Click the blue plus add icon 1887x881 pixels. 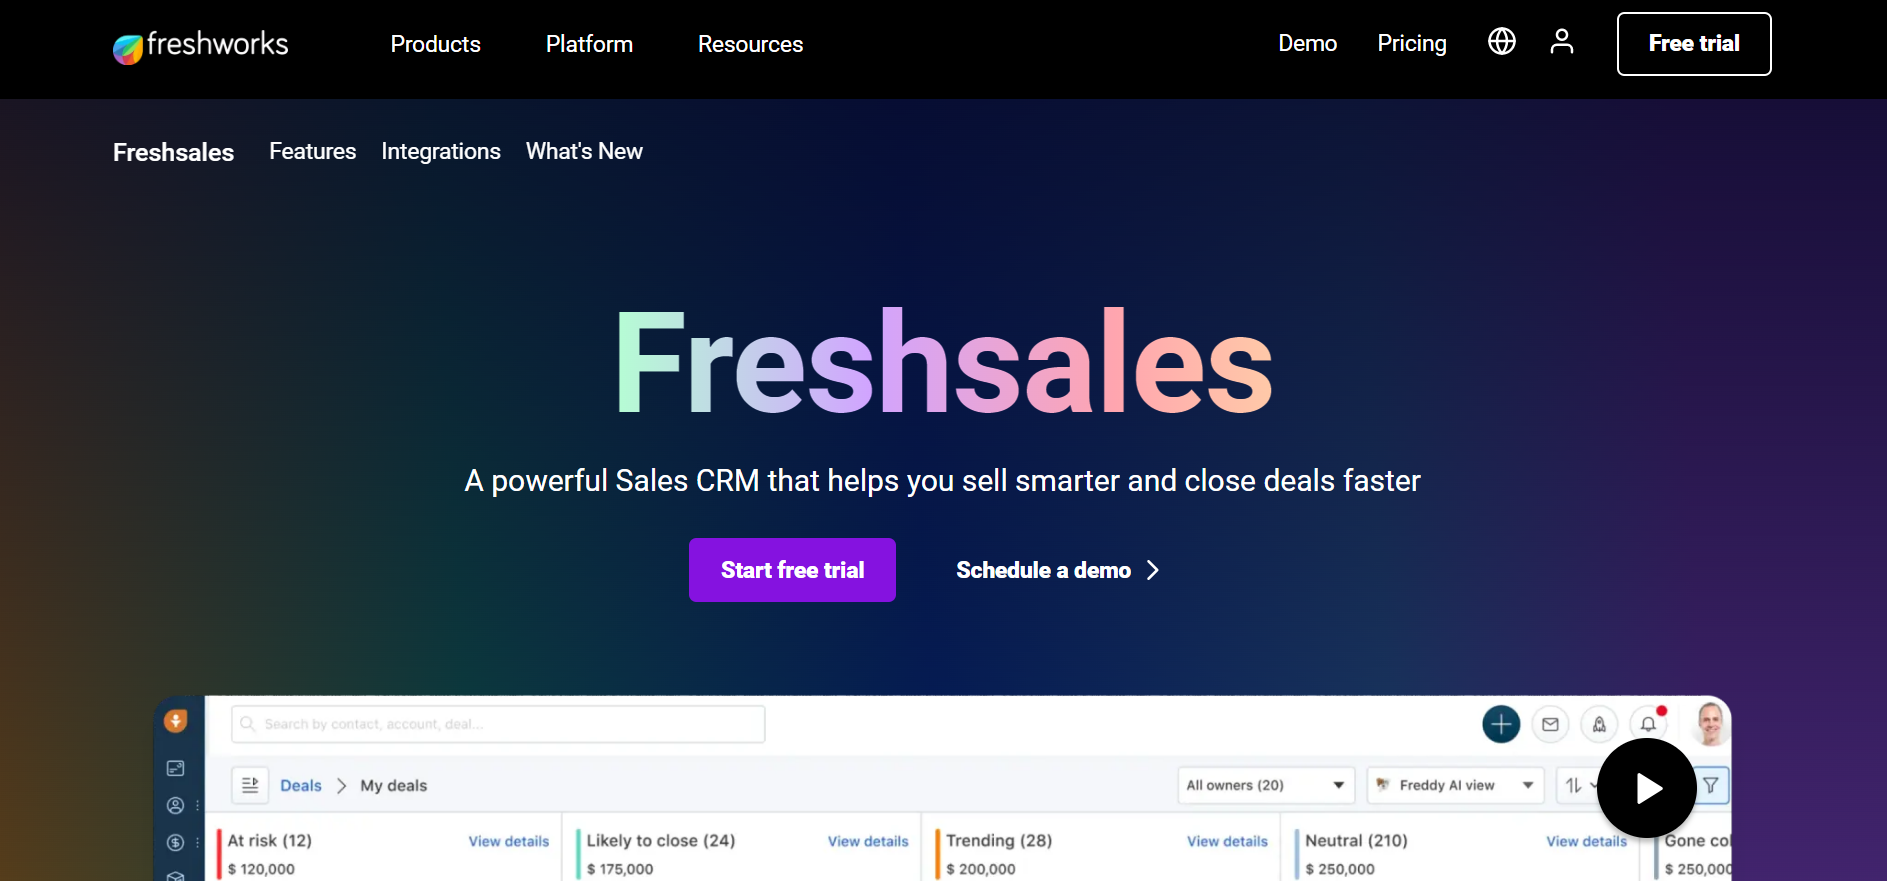click(x=1500, y=724)
